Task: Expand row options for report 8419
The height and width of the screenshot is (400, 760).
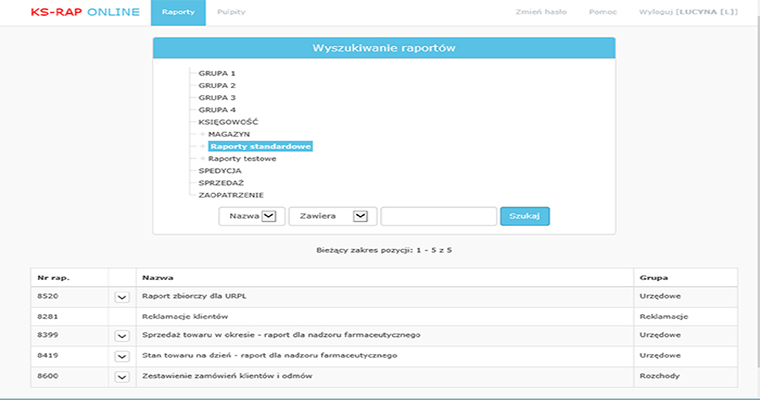Action: (122, 355)
